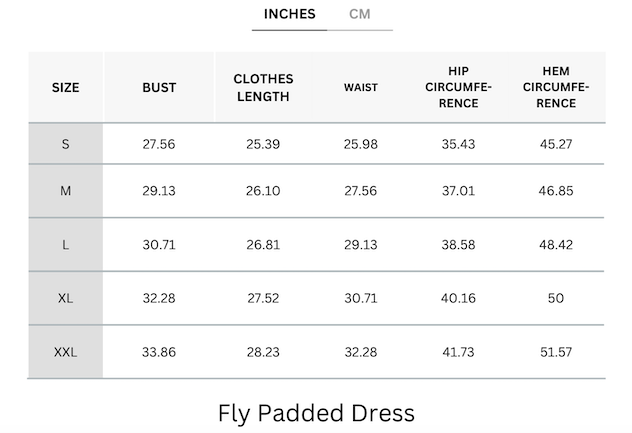Click XXL hem value 51.57
The height and width of the screenshot is (433, 632).
coord(556,352)
